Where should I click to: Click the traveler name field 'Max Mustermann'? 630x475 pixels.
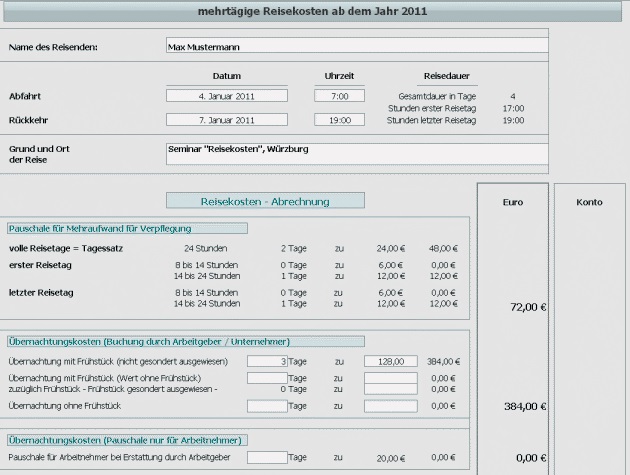pyautogui.click(x=356, y=46)
